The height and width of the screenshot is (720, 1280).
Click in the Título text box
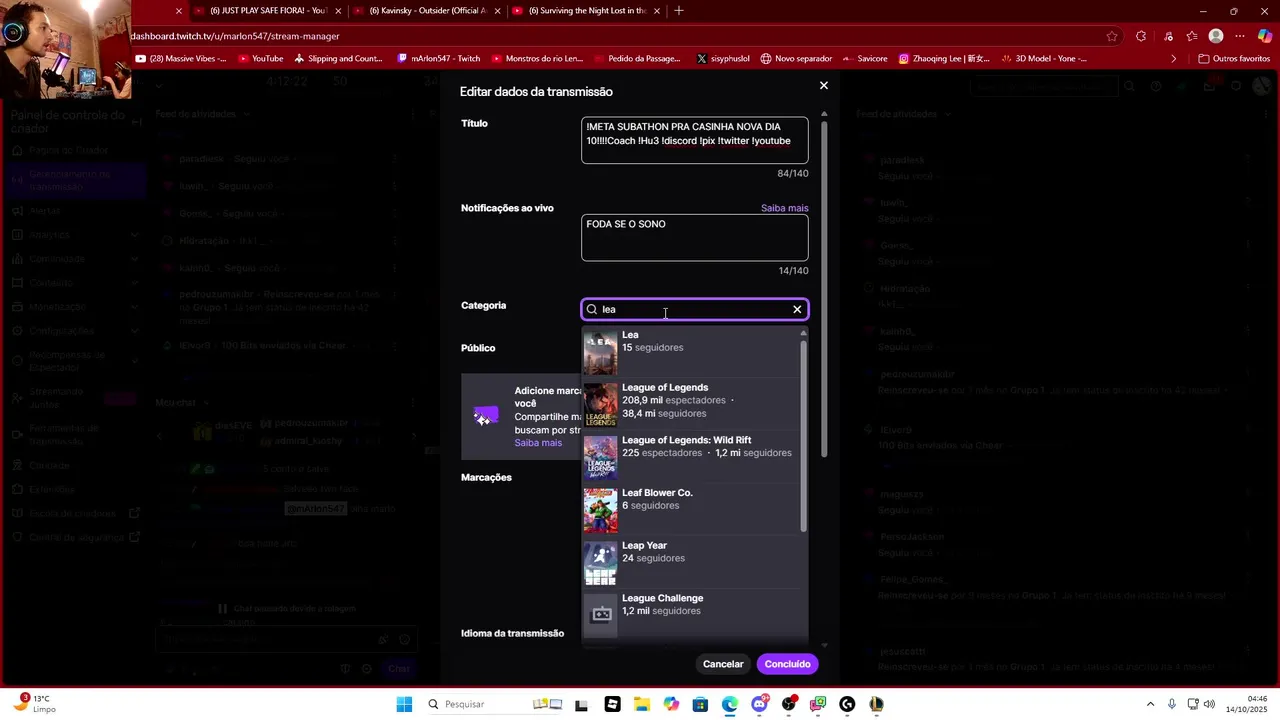click(694, 140)
